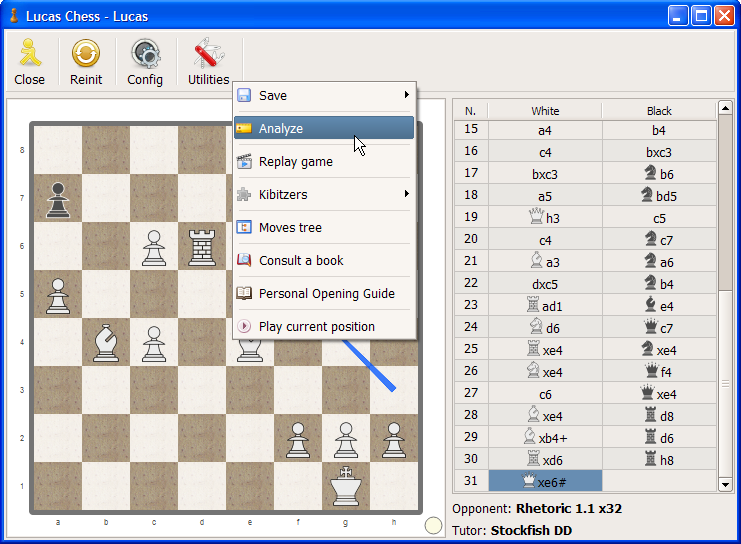Select Black's move 29 d6
Viewport: 741px width, 544px height.
tap(659, 437)
